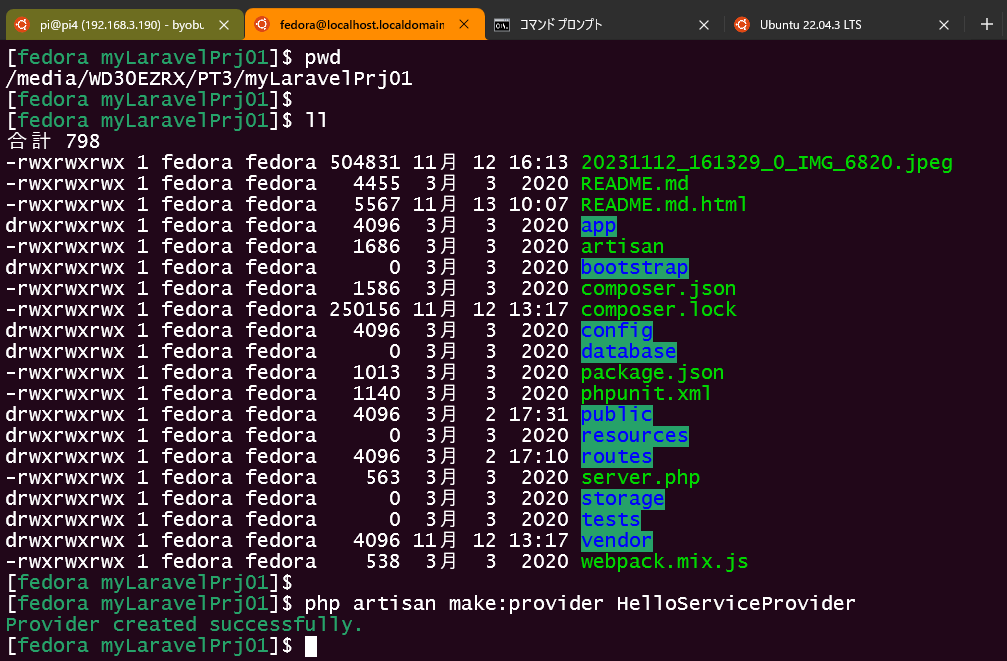Click the webpack.mix.js filename
Image resolution: width=1007 pixels, height=661 pixels.
[x=663, y=561]
